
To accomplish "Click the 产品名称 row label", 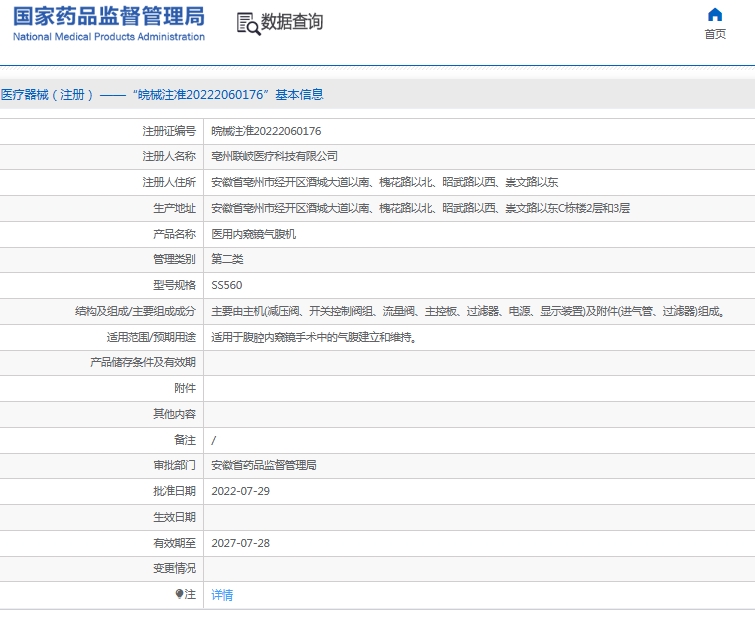I will tap(174, 234).
